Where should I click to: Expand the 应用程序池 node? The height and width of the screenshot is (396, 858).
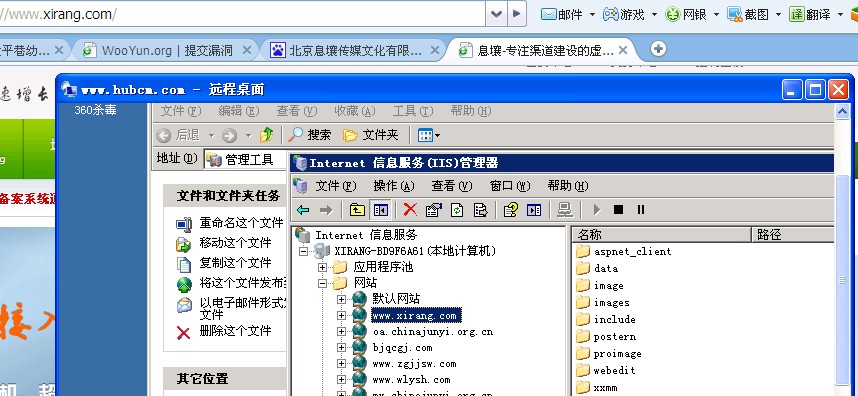click(x=323, y=267)
